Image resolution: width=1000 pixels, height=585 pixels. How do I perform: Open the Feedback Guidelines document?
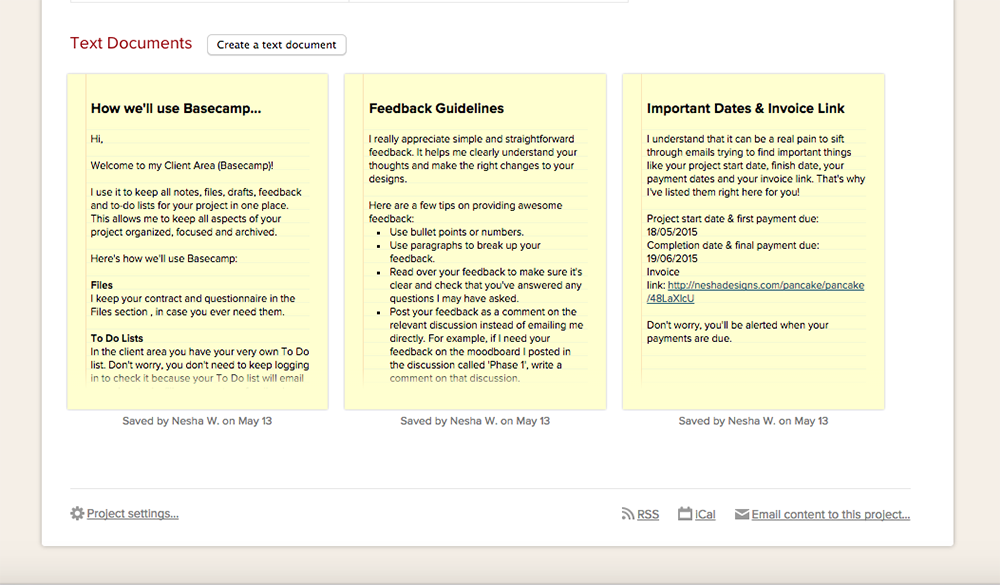click(x=475, y=241)
